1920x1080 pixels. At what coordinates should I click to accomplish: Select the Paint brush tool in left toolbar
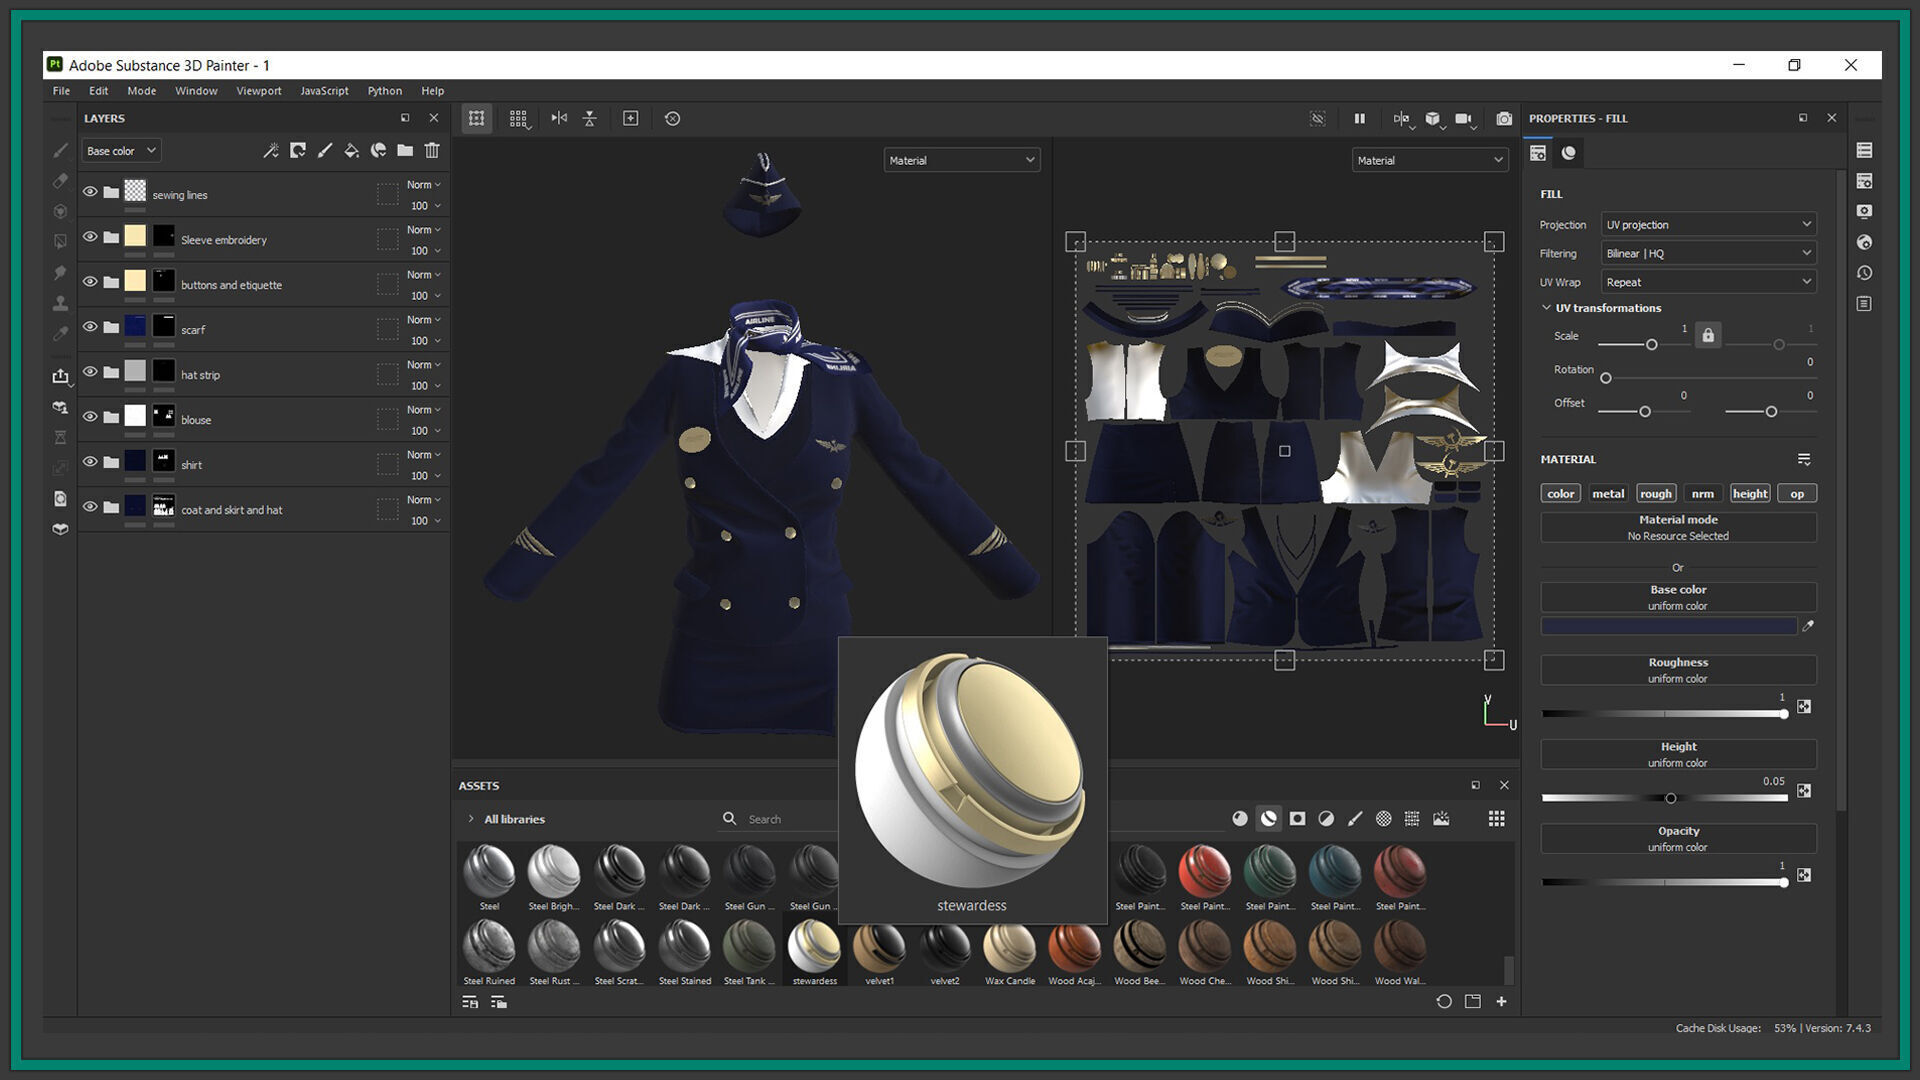60,150
